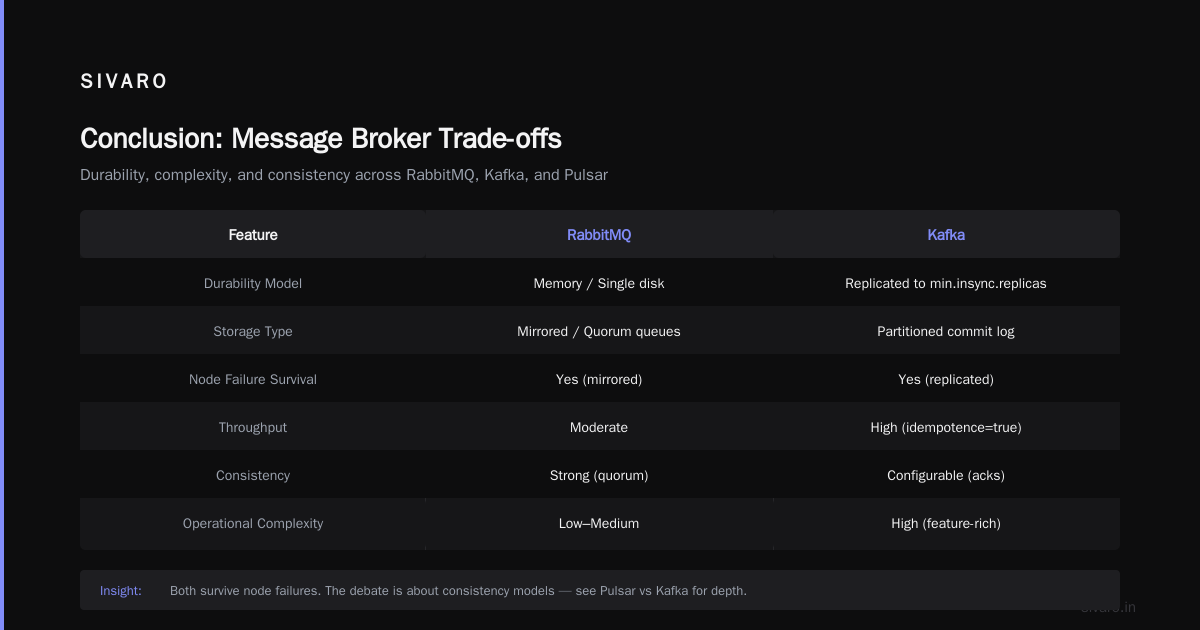Select the Feature column header
1200x630 pixels.
[x=253, y=235]
